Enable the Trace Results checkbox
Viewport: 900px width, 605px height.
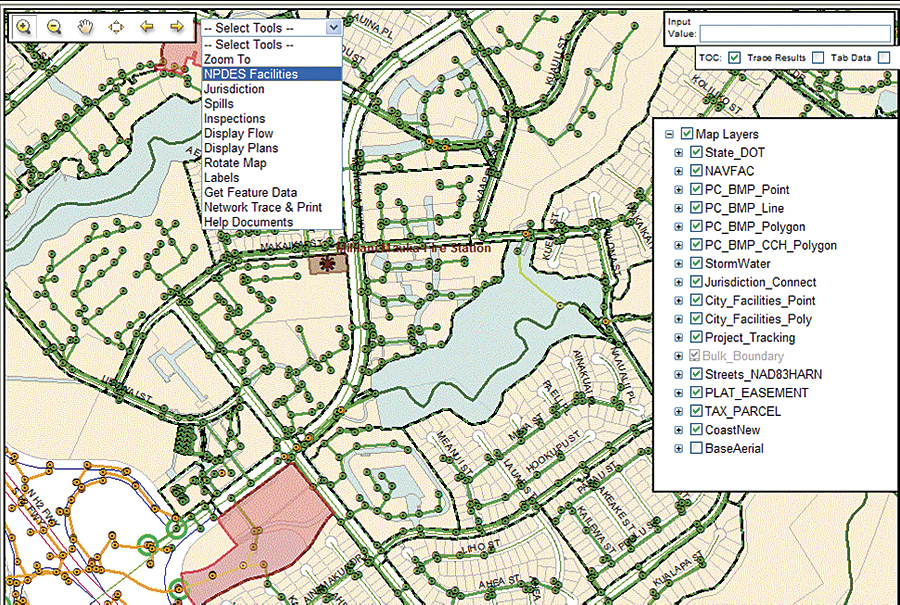click(818, 57)
